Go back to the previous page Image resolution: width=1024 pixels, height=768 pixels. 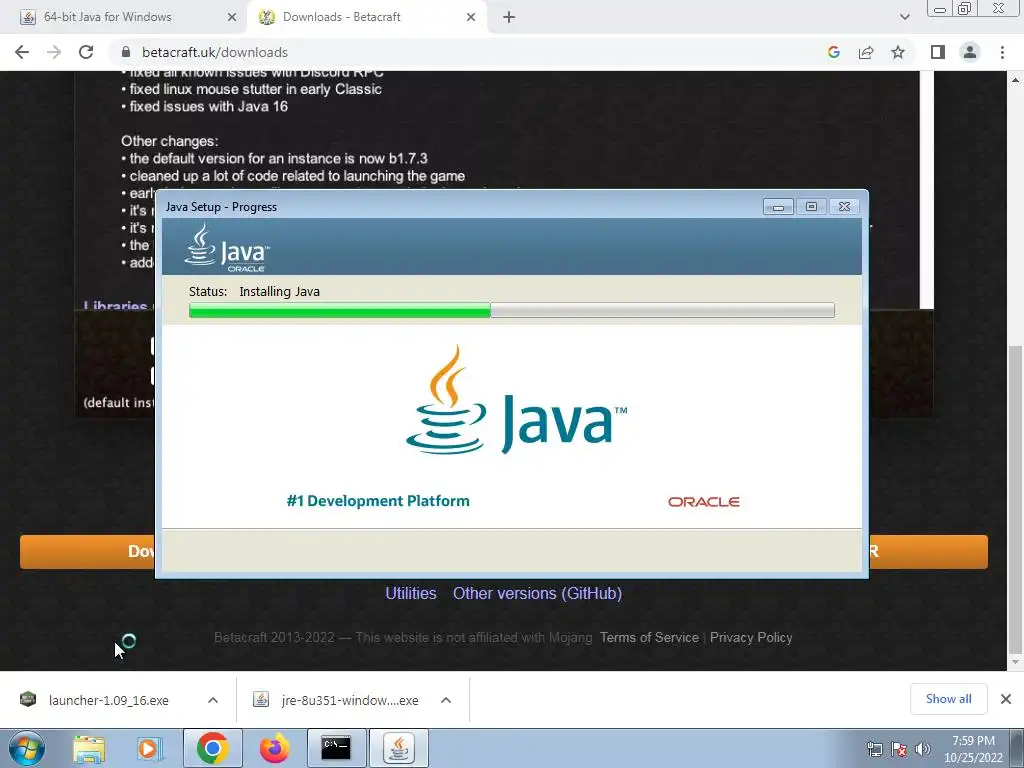[22, 52]
